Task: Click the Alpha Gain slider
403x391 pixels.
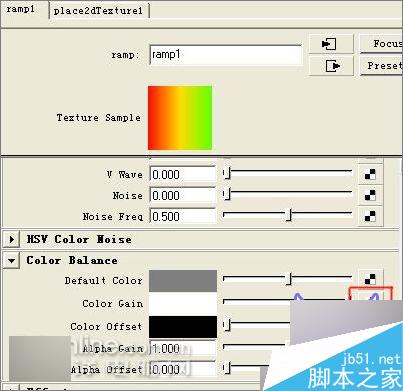Action: coord(255,347)
